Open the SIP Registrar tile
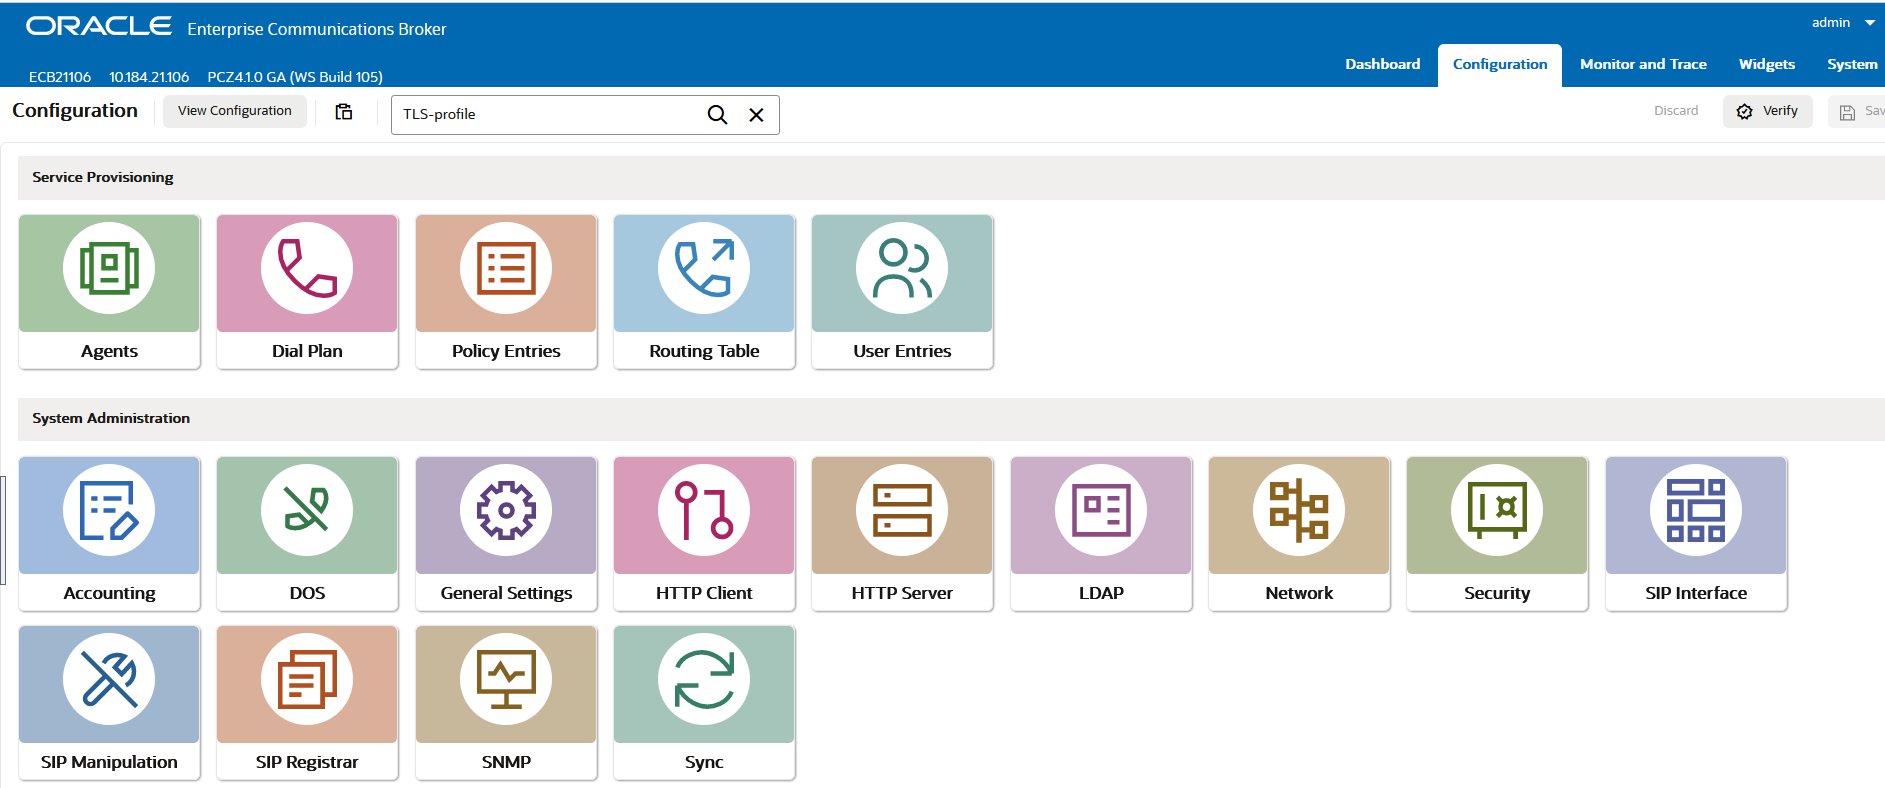1885x788 pixels. (x=307, y=703)
